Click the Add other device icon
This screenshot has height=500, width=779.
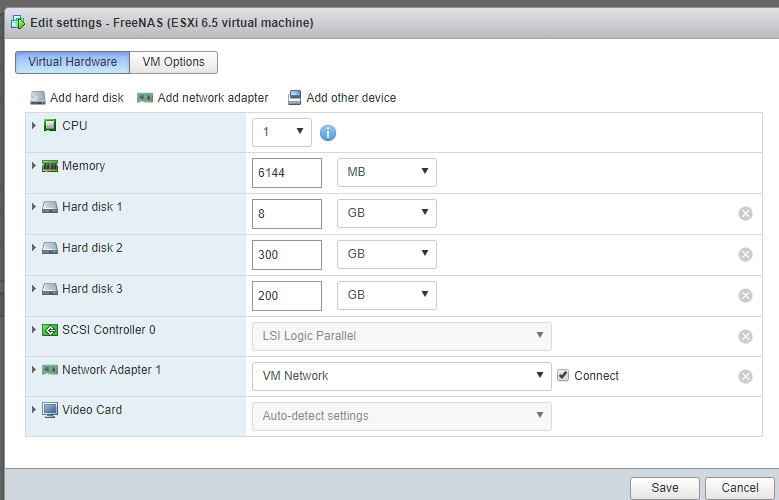point(295,98)
